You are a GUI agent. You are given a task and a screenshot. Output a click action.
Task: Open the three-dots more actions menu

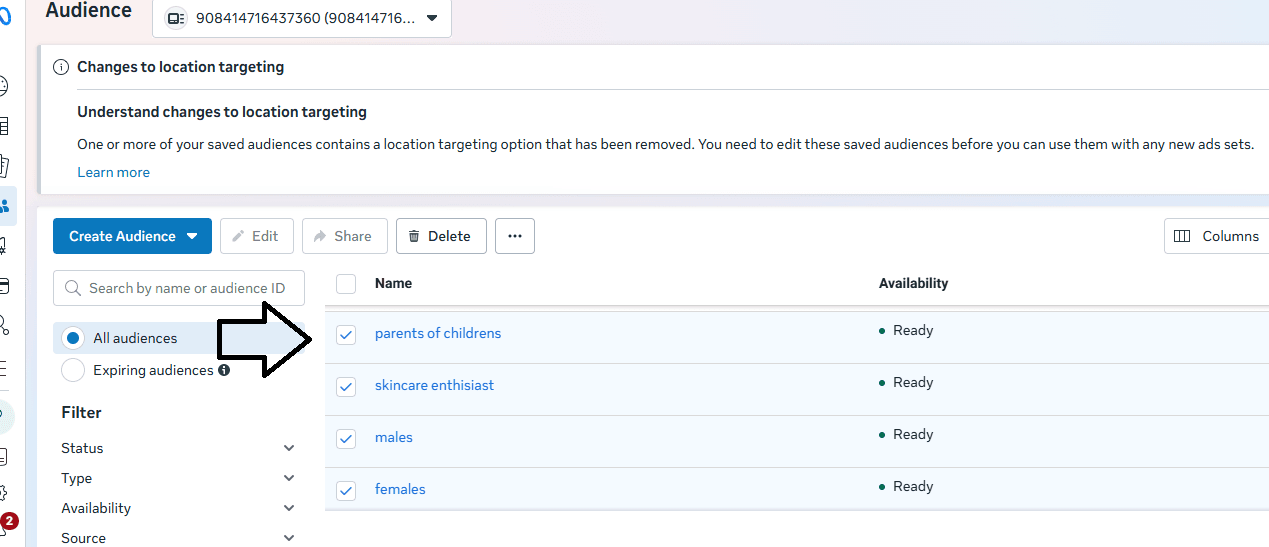[515, 236]
